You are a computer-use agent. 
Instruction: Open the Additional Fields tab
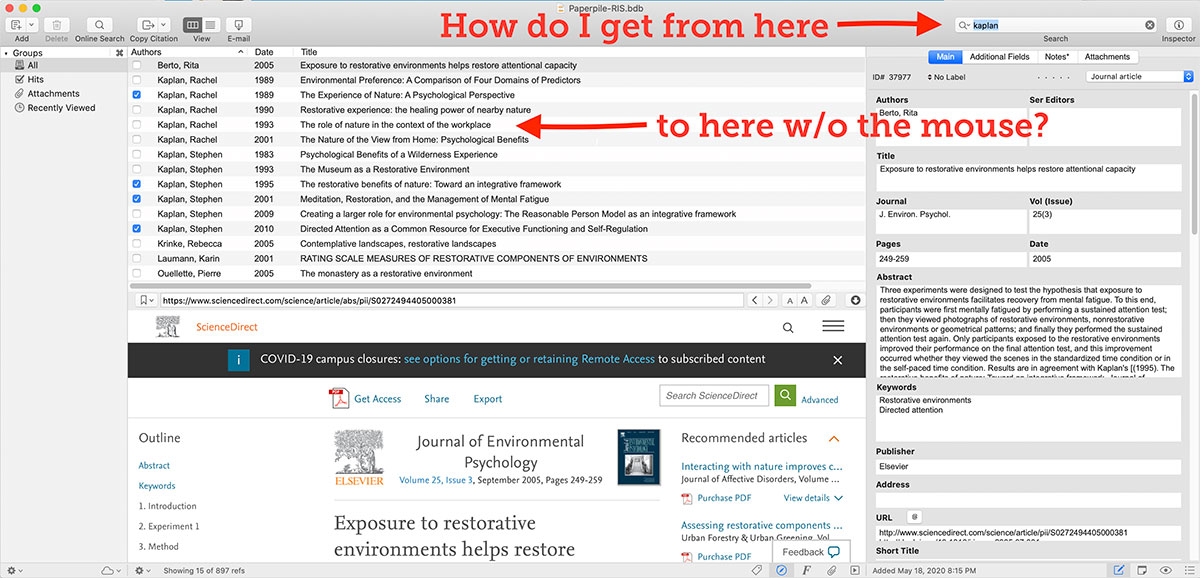tap(1000, 57)
